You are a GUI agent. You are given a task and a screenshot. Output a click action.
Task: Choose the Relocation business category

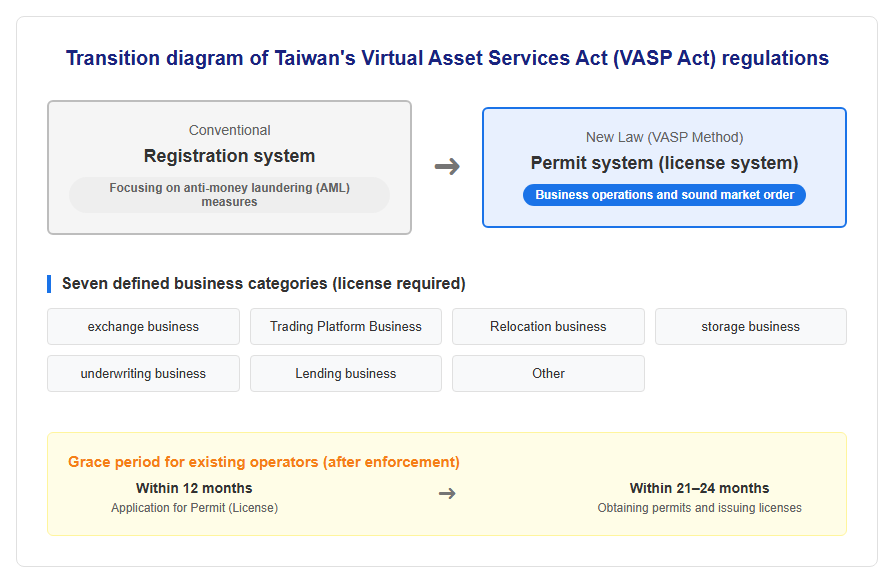point(548,327)
